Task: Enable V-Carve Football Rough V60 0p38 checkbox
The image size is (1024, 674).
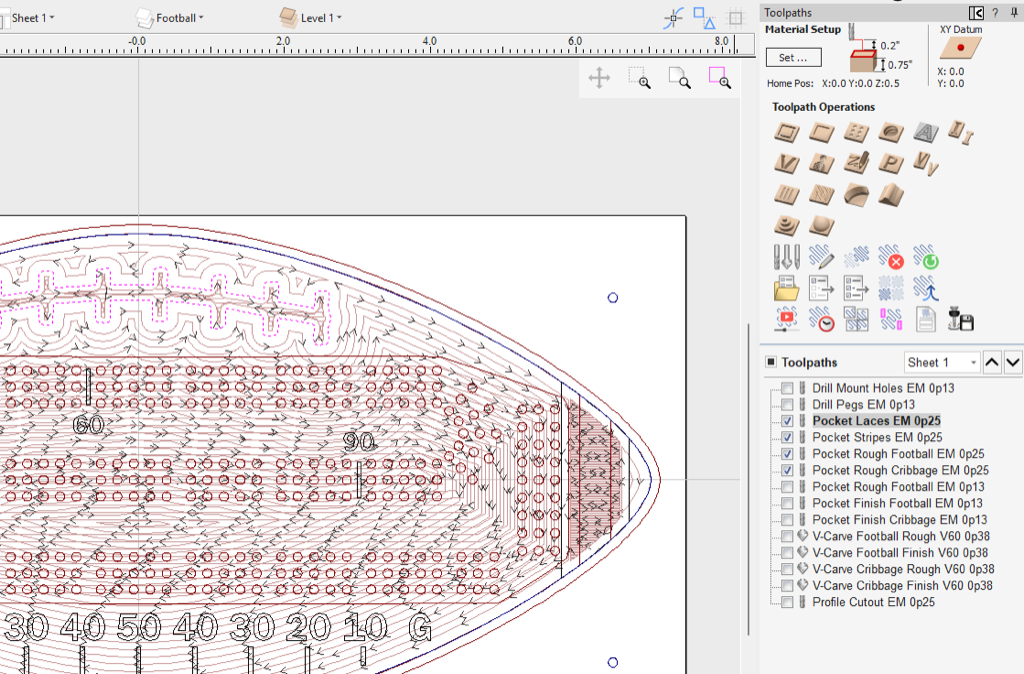Action: click(x=788, y=536)
